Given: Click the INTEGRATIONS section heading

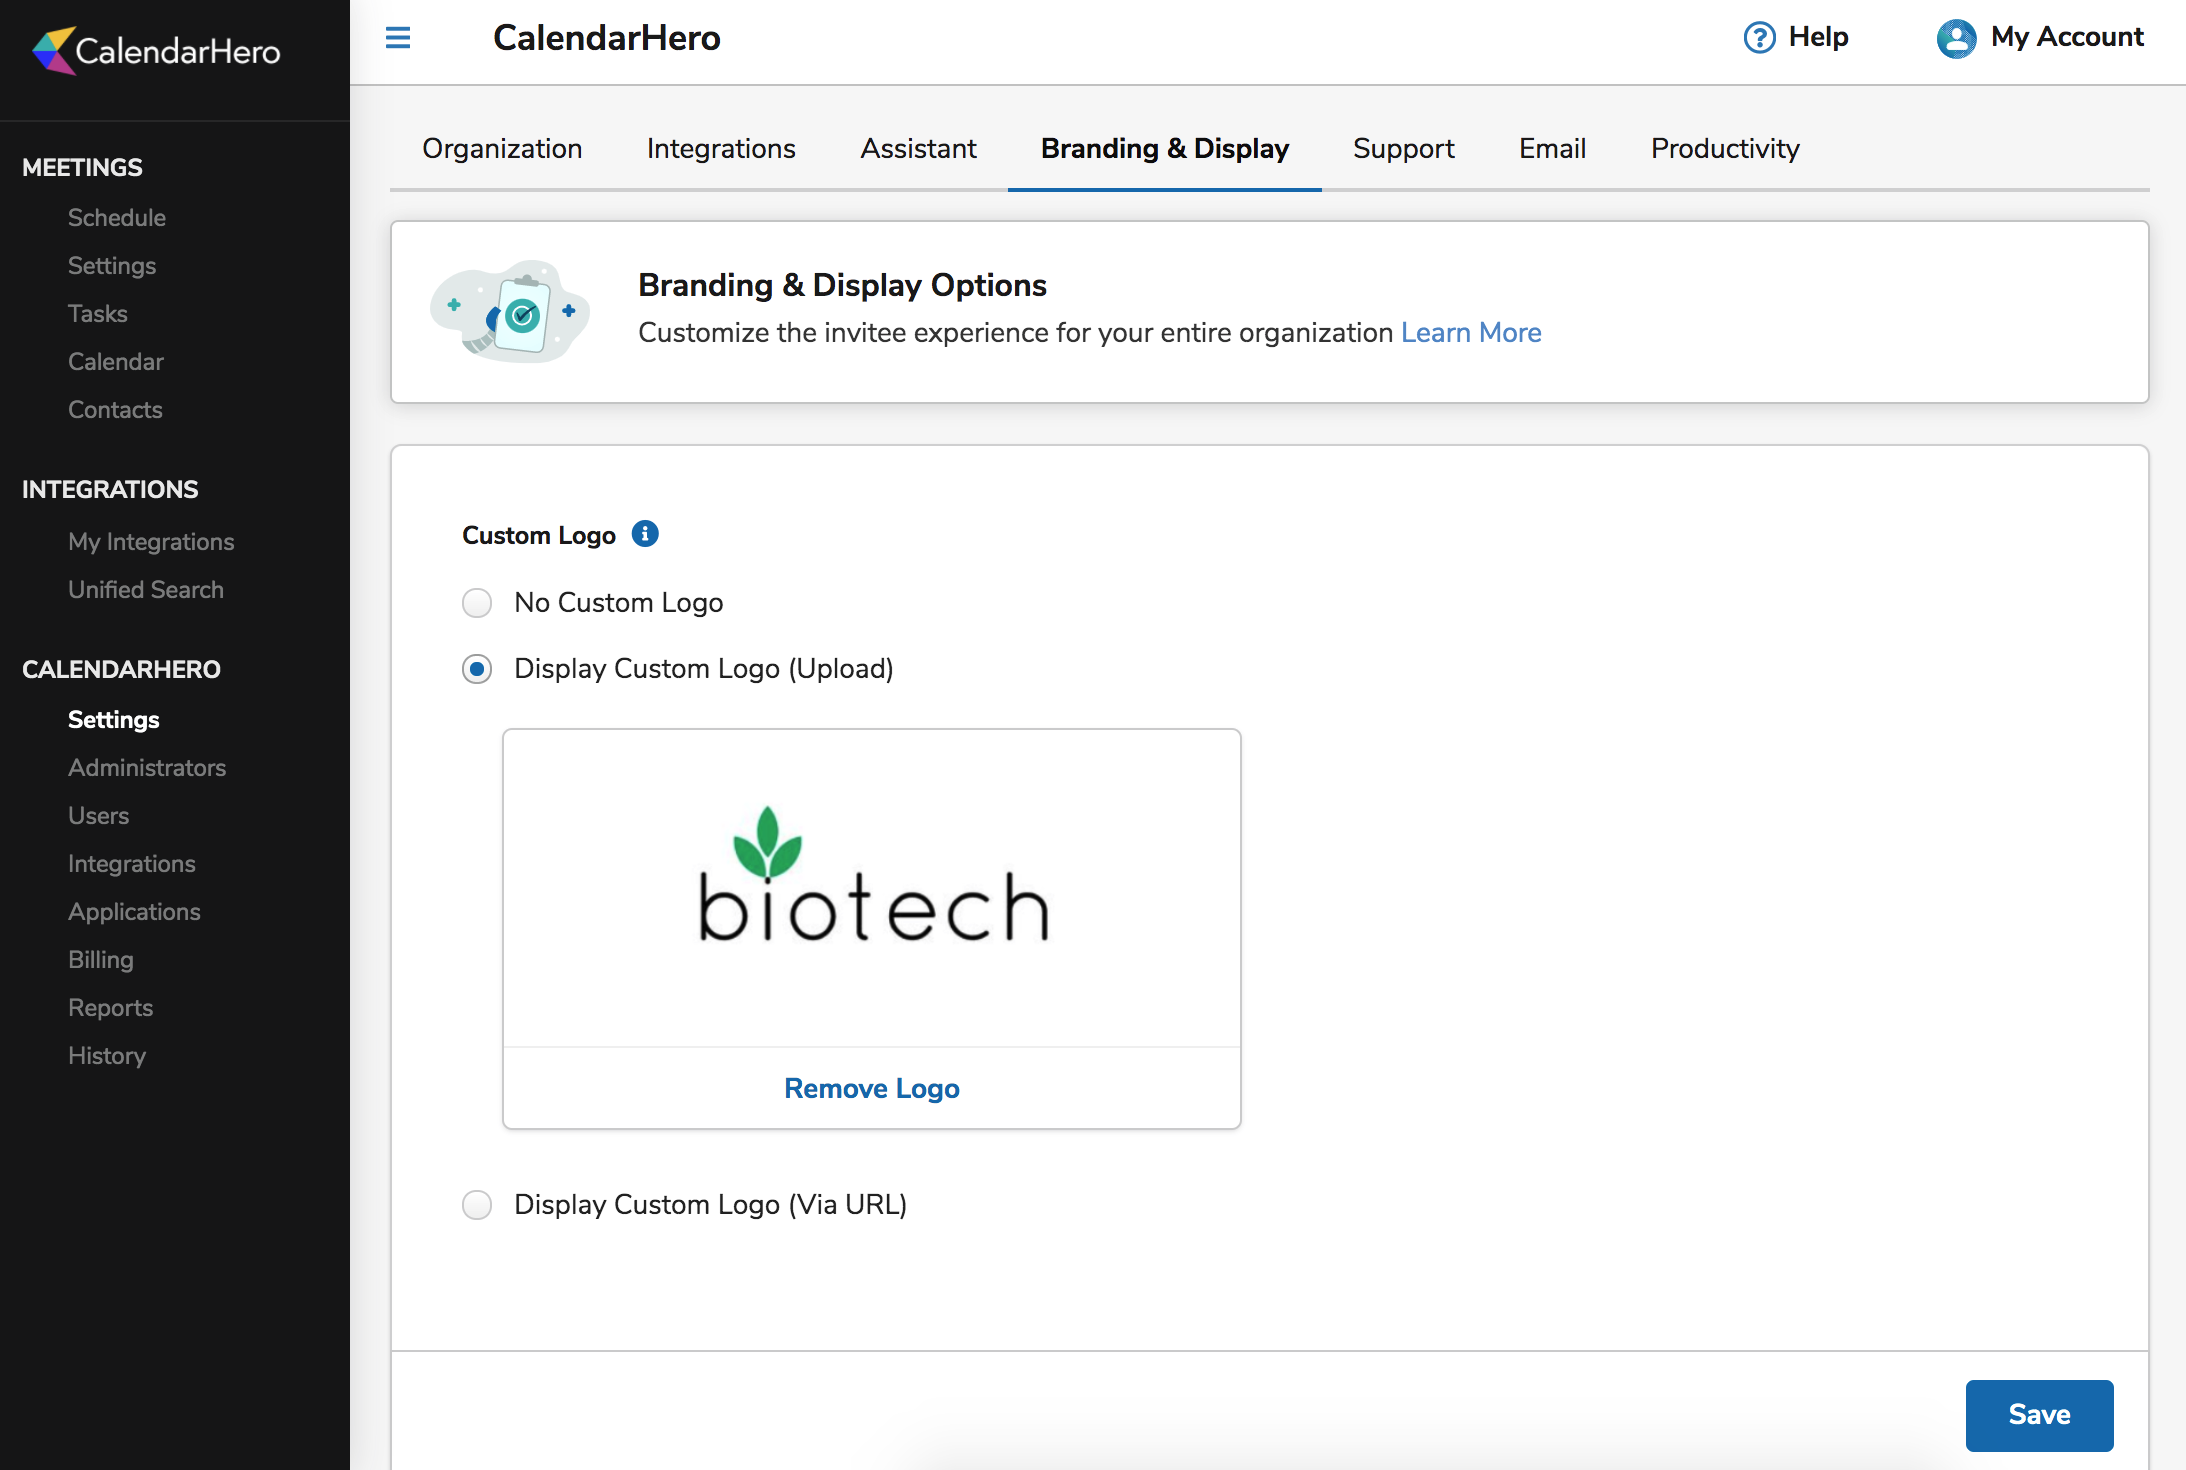Looking at the screenshot, I should [x=110, y=489].
